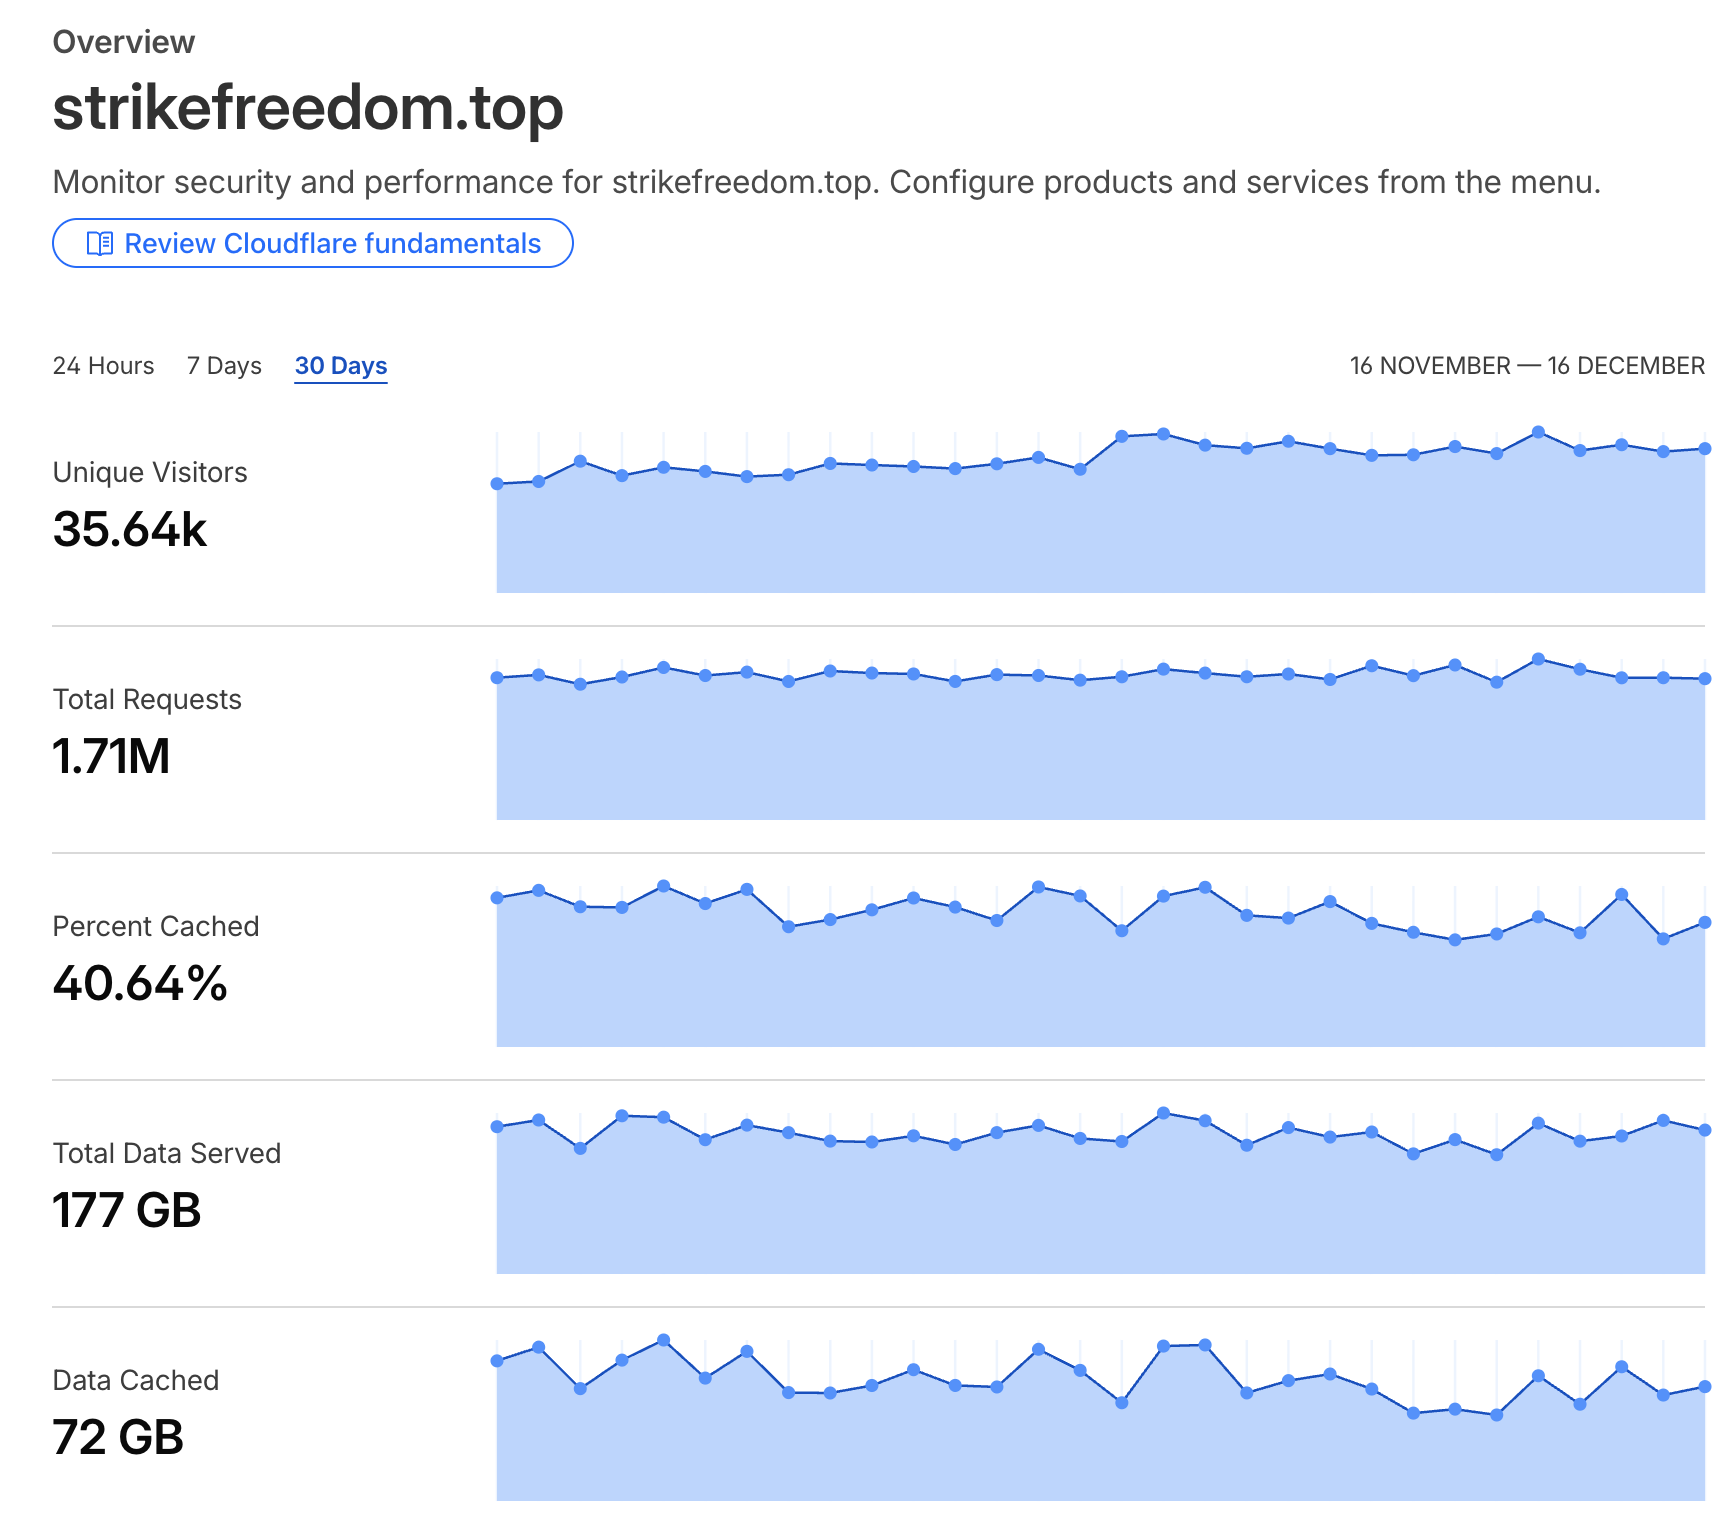Viewport: 1732px width, 1528px height.
Task: Click the strikefreedom.top domain title
Action: tap(308, 107)
